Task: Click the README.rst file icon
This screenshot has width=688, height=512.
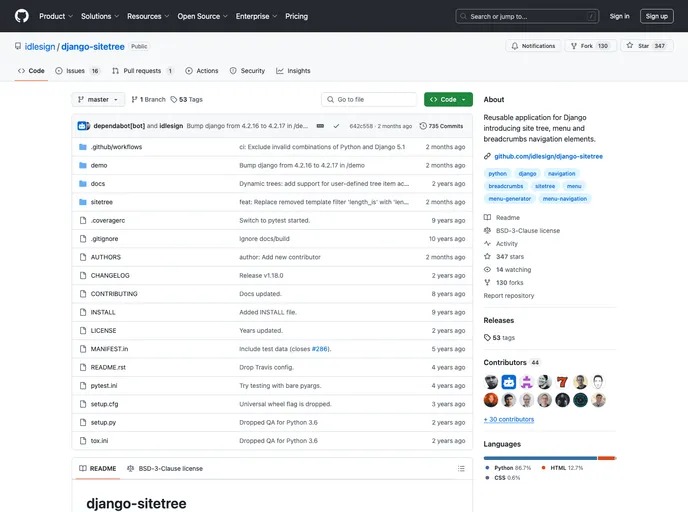Action: [82, 368]
